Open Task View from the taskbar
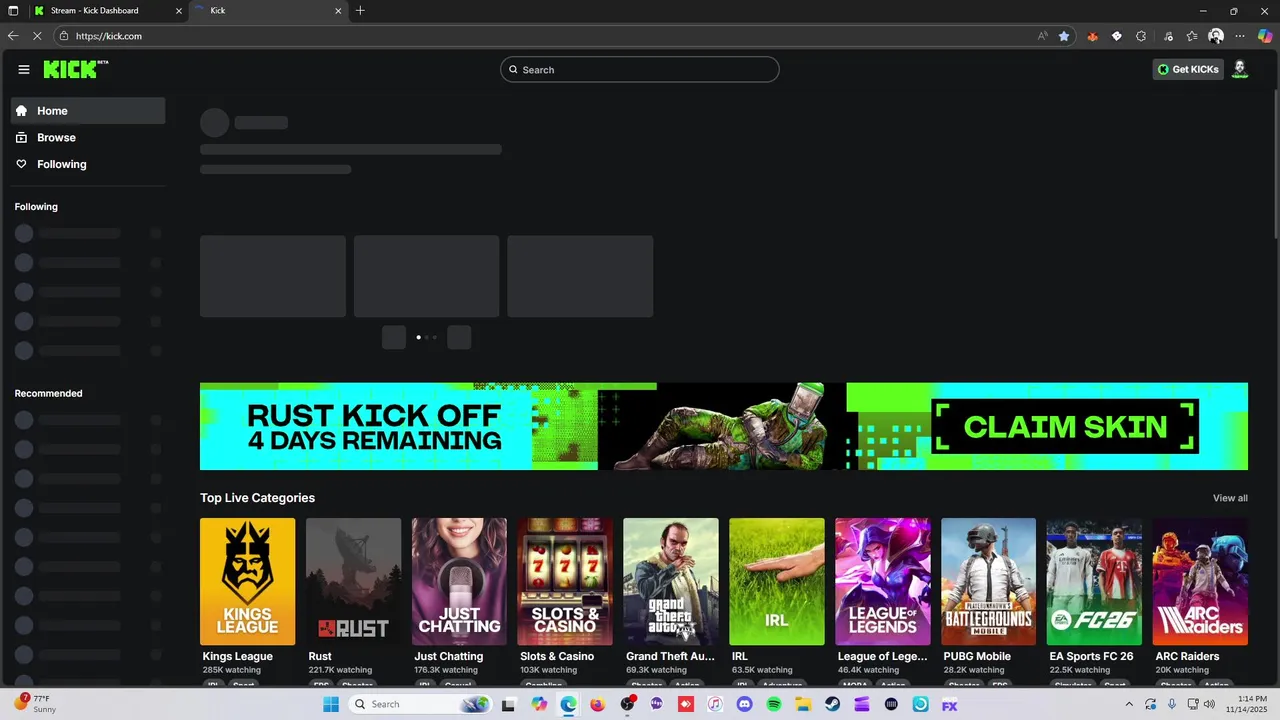 coord(508,704)
